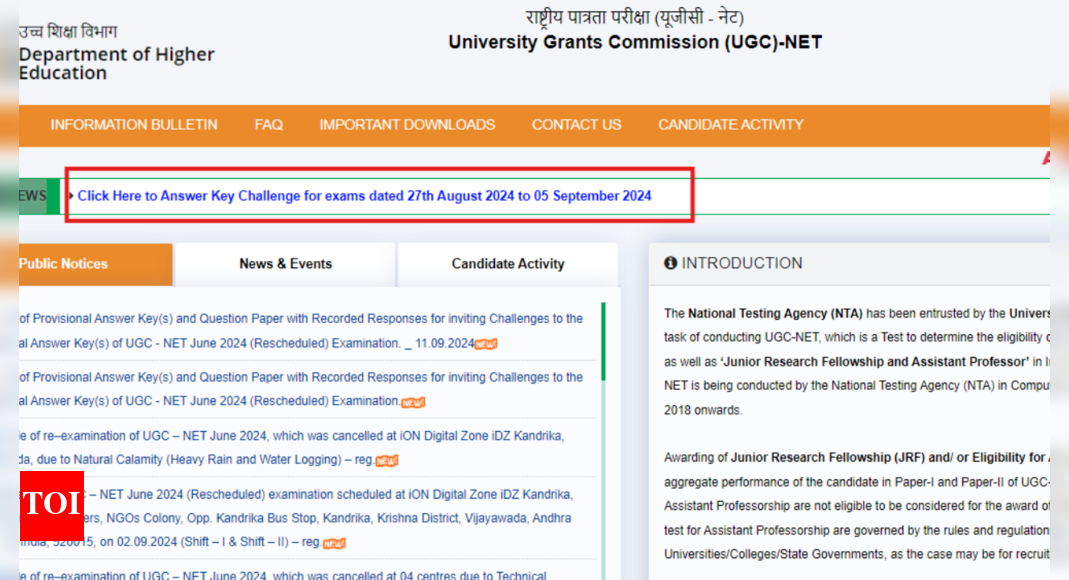The height and width of the screenshot is (580, 1069).
Task: Open Important Downloads in the orange bar
Action: click(407, 125)
